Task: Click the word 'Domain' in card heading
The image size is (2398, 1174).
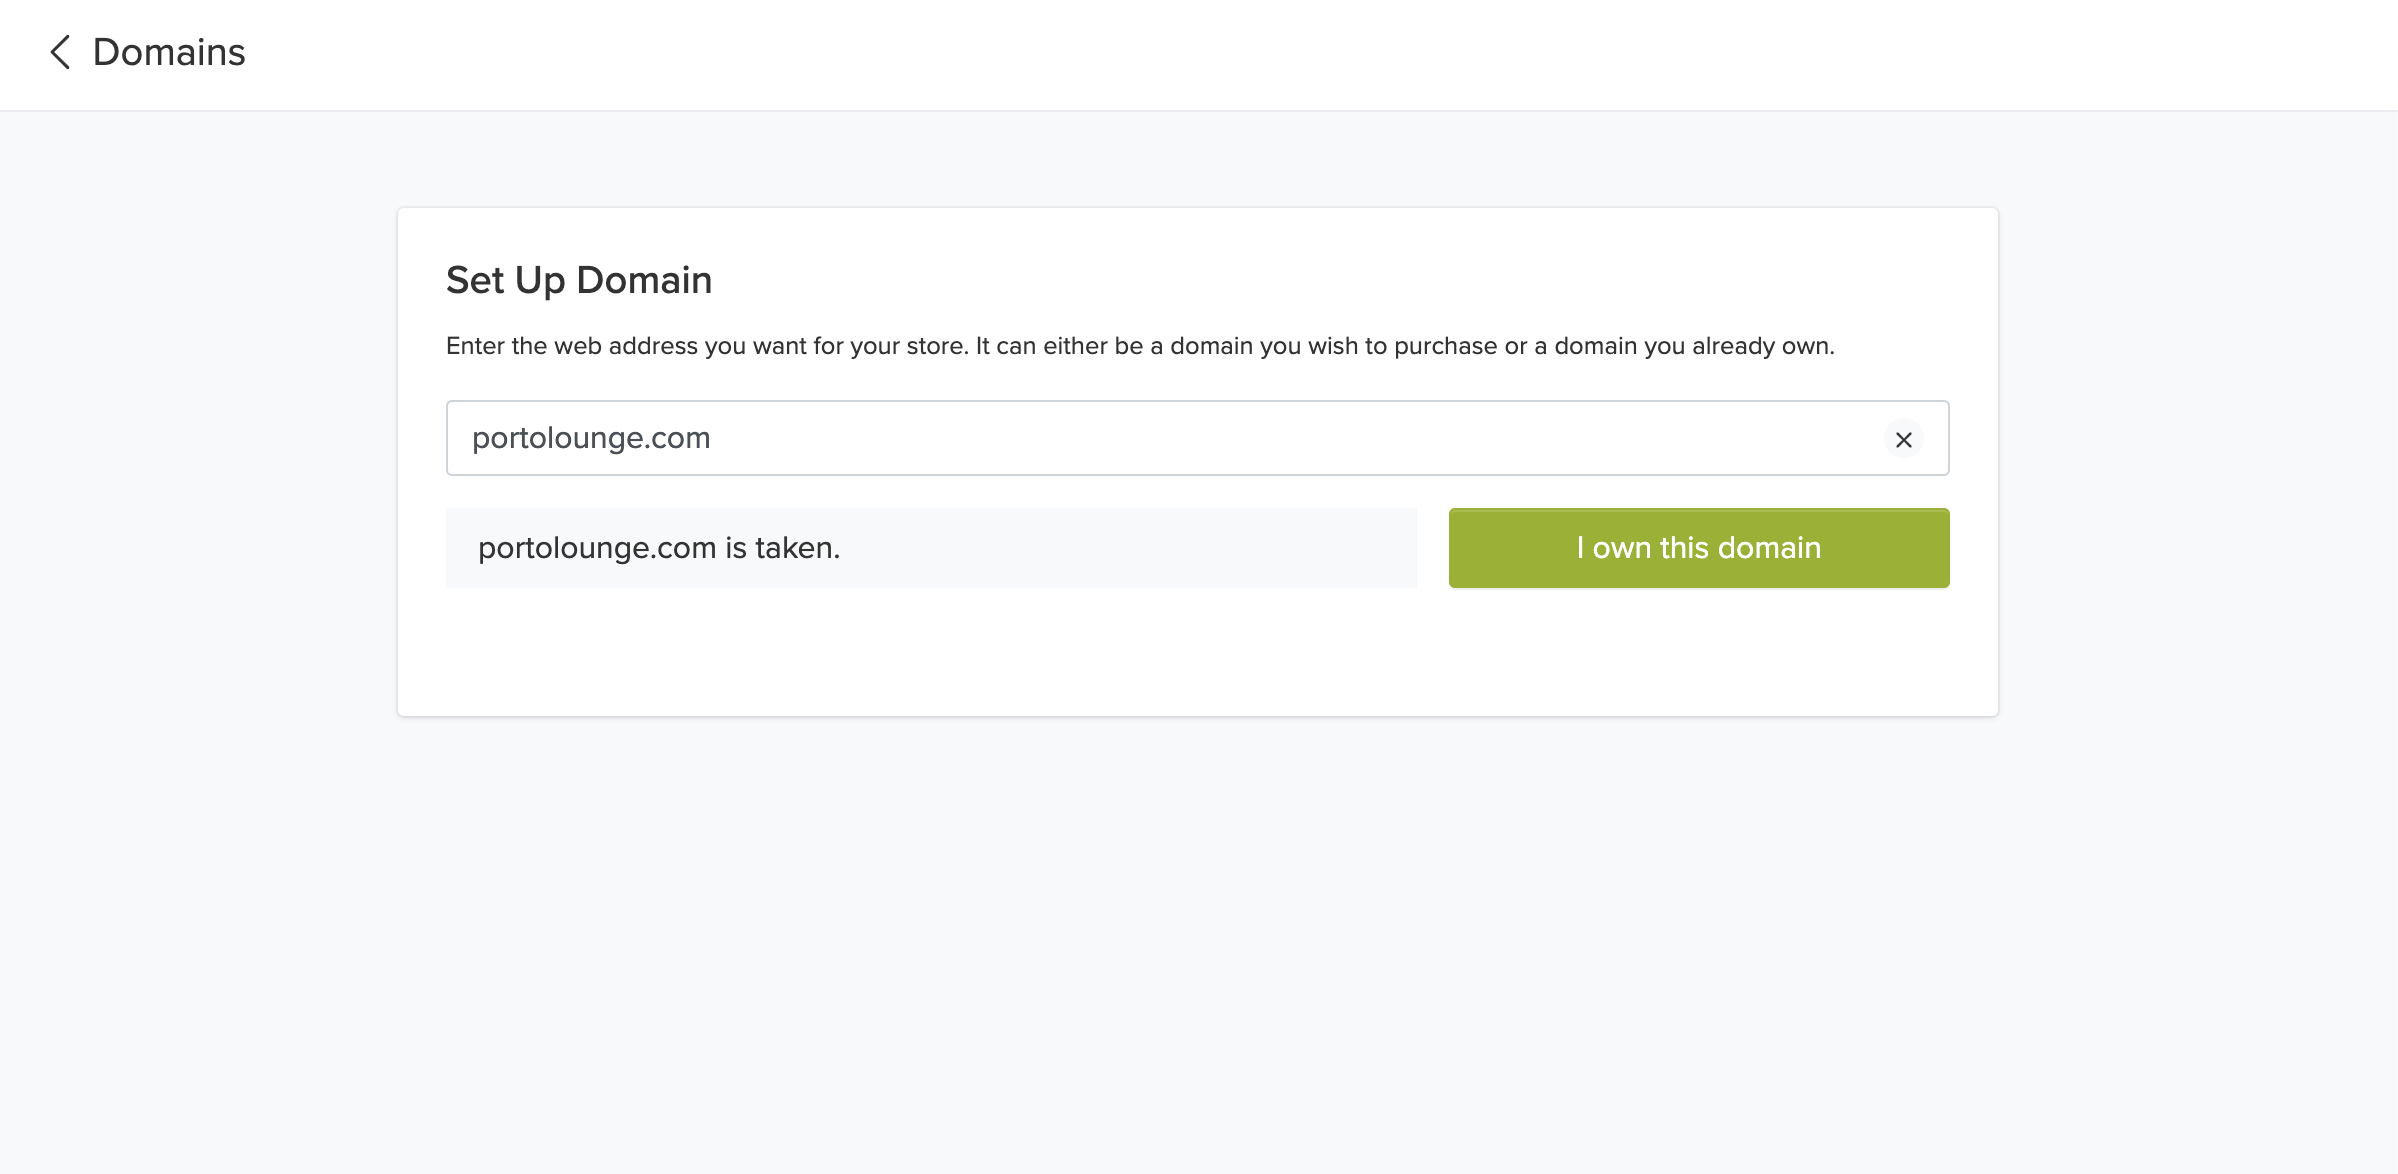Action: click(644, 280)
